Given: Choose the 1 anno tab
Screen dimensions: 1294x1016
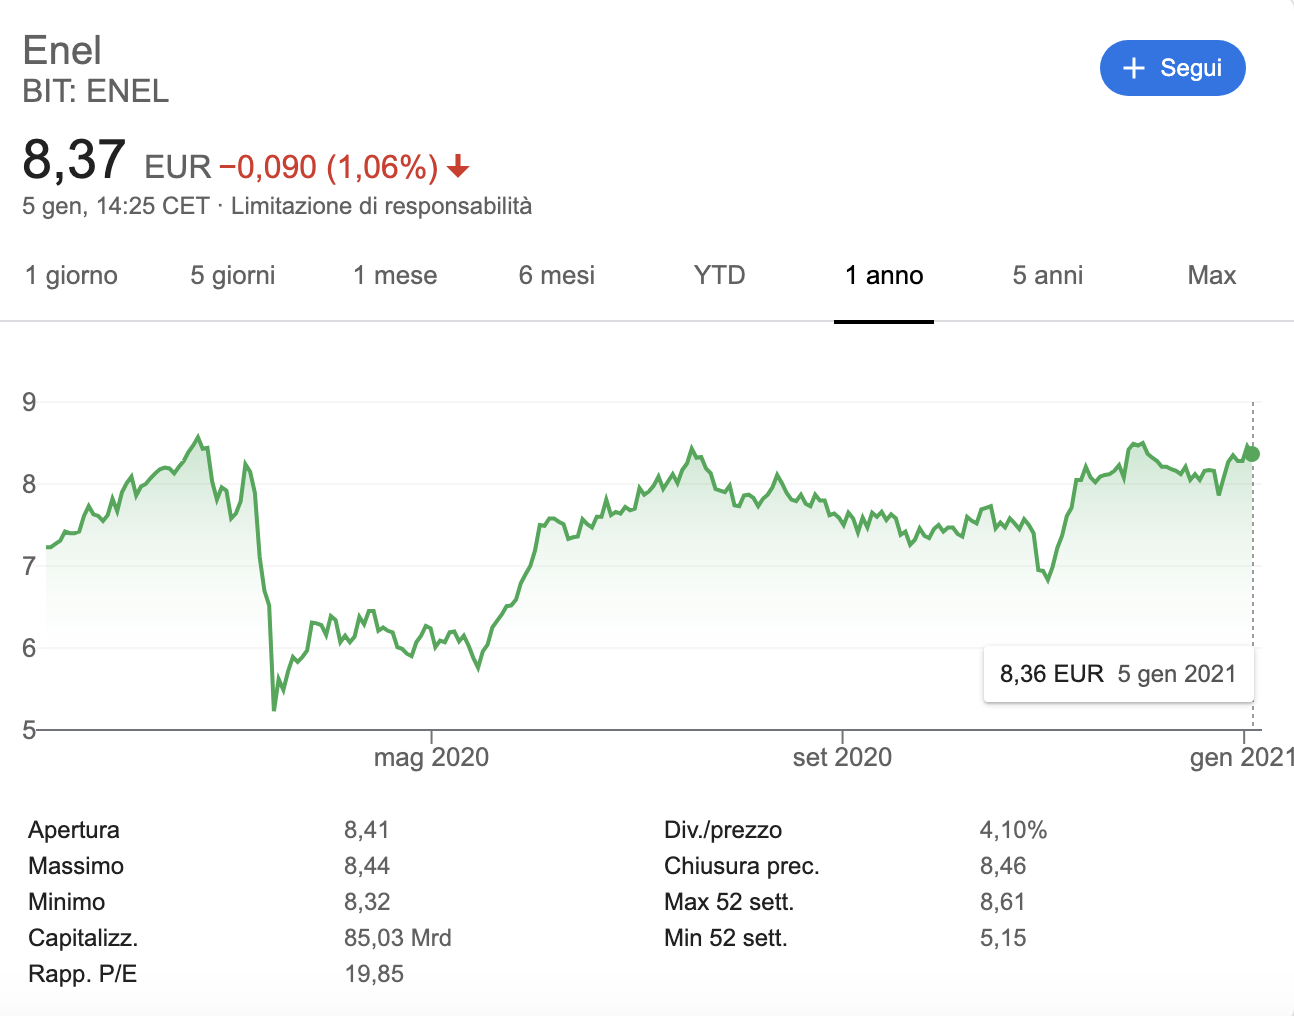Looking at the screenshot, I should (884, 275).
